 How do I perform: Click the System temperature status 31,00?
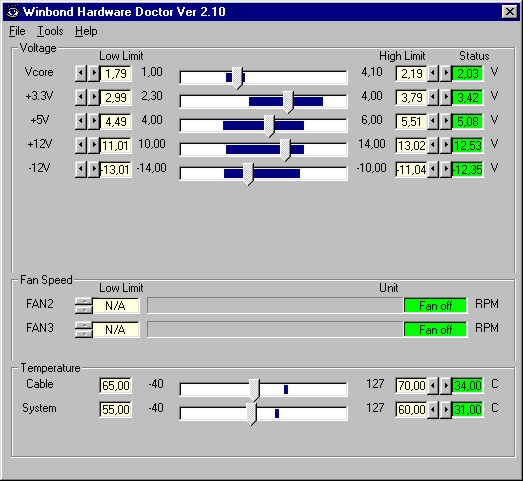[x=468, y=410]
